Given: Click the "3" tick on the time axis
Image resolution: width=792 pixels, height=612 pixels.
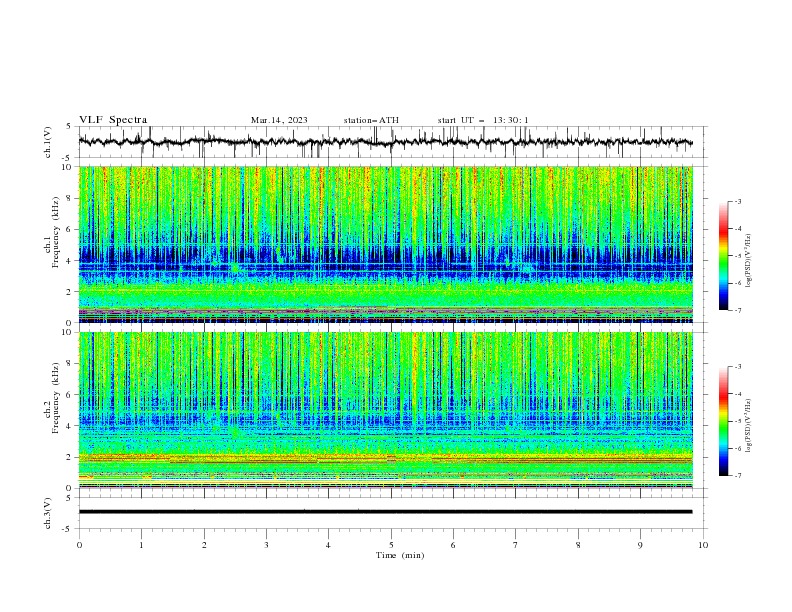Looking at the screenshot, I should (x=266, y=545).
